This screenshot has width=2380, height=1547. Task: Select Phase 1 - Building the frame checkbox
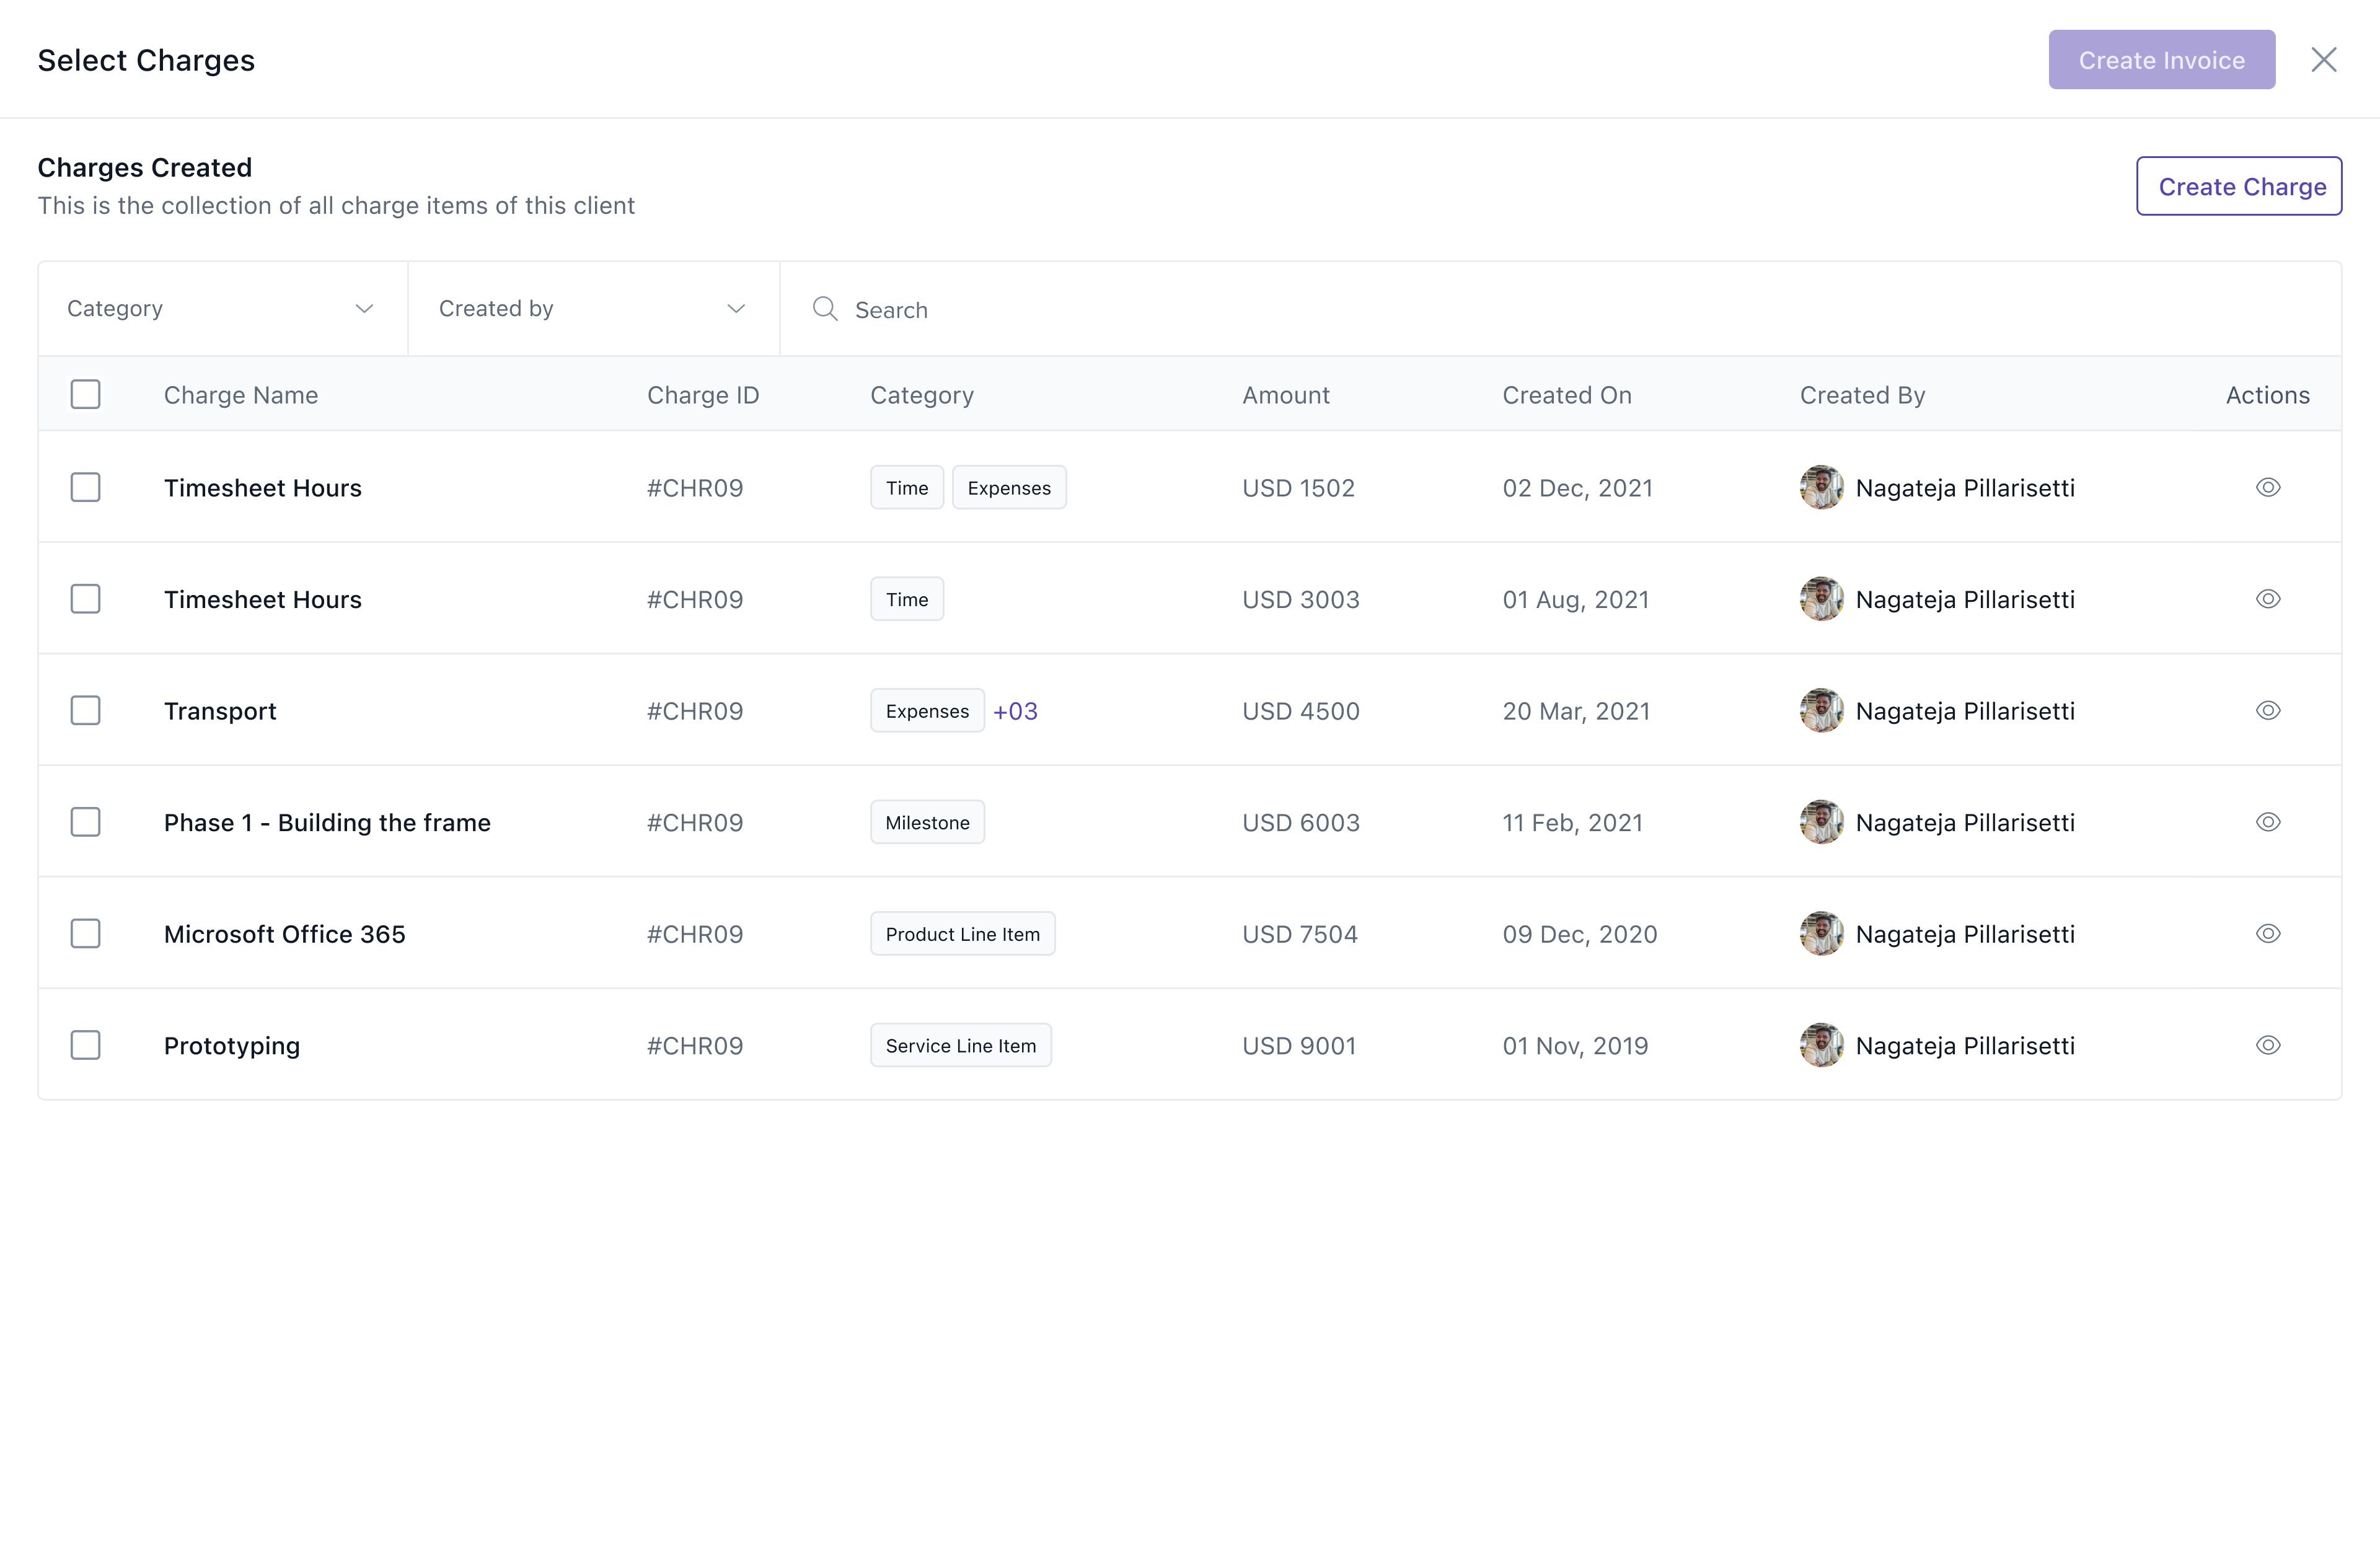click(x=86, y=822)
